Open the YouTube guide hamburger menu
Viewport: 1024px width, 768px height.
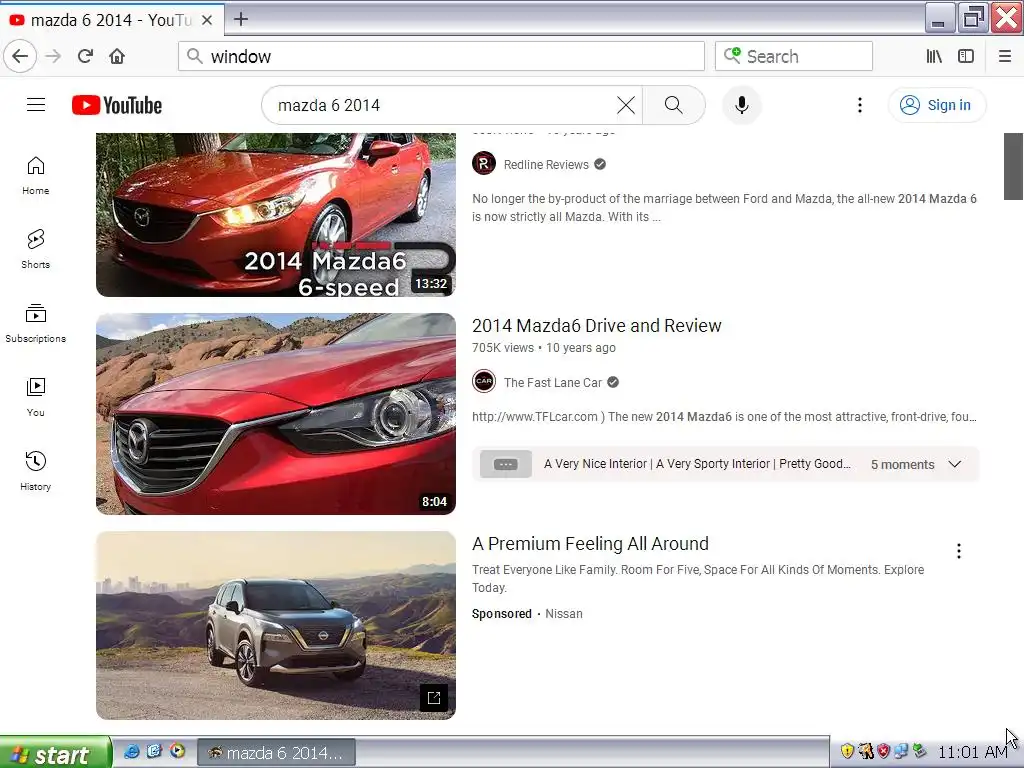point(36,105)
